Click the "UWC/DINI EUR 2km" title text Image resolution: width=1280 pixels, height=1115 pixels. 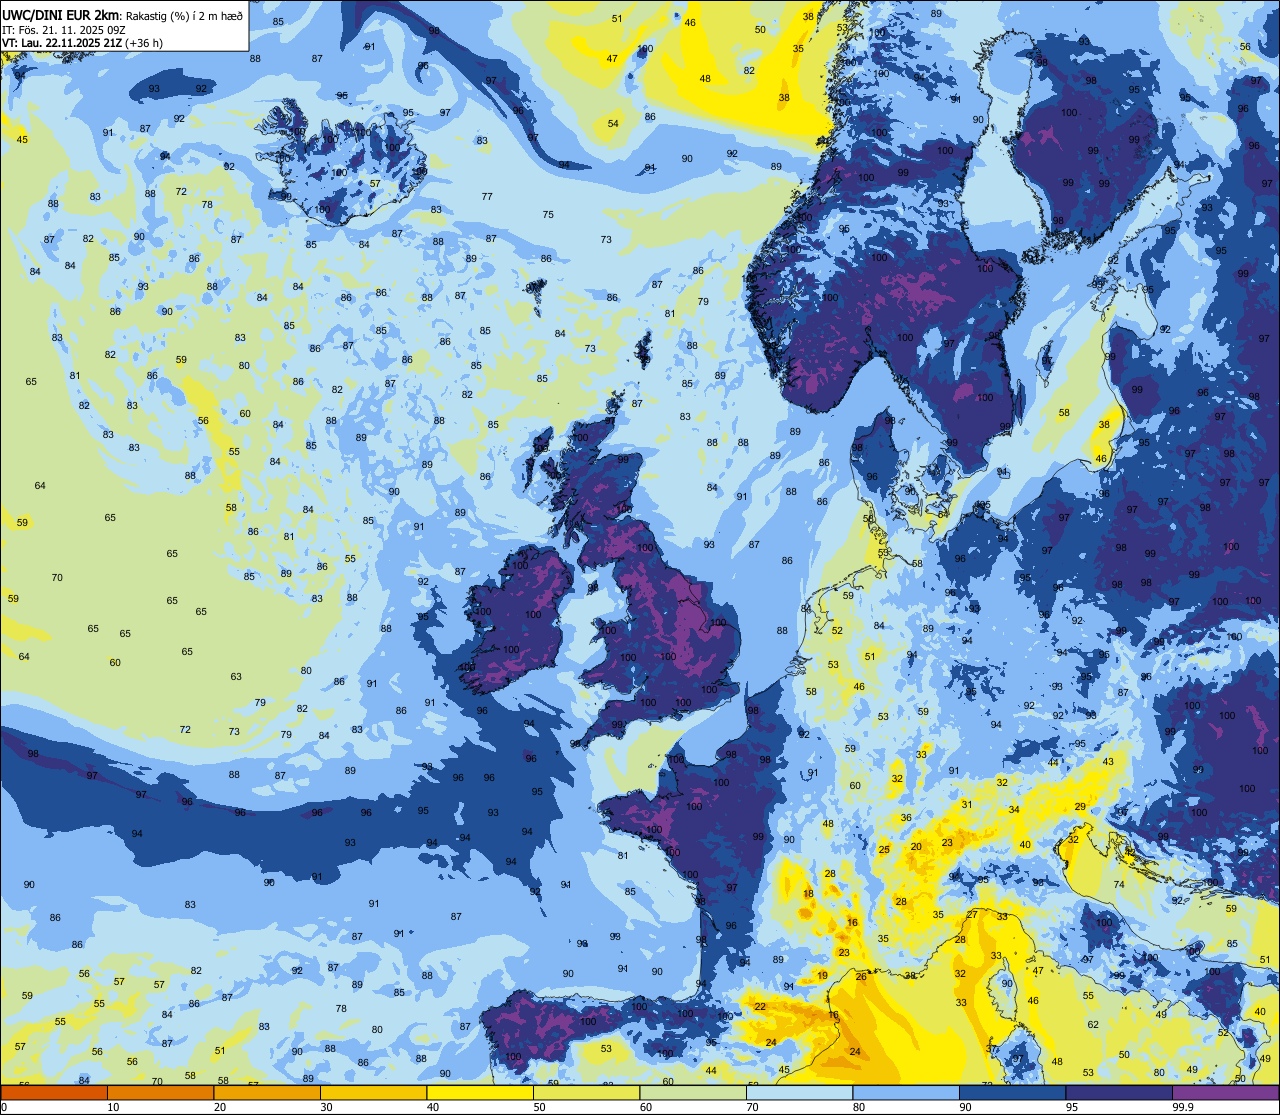coord(61,14)
